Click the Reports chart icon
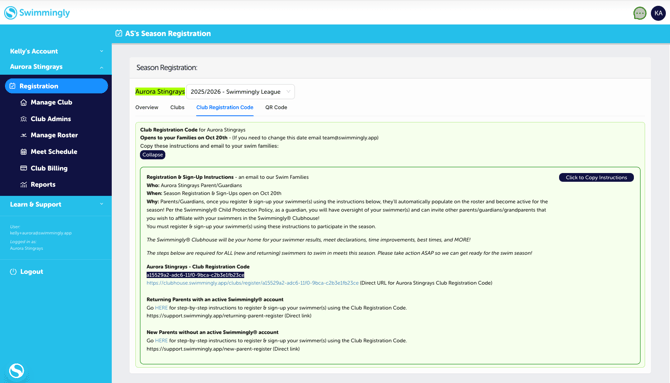Image resolution: width=670 pixels, height=383 pixels. 24,185
